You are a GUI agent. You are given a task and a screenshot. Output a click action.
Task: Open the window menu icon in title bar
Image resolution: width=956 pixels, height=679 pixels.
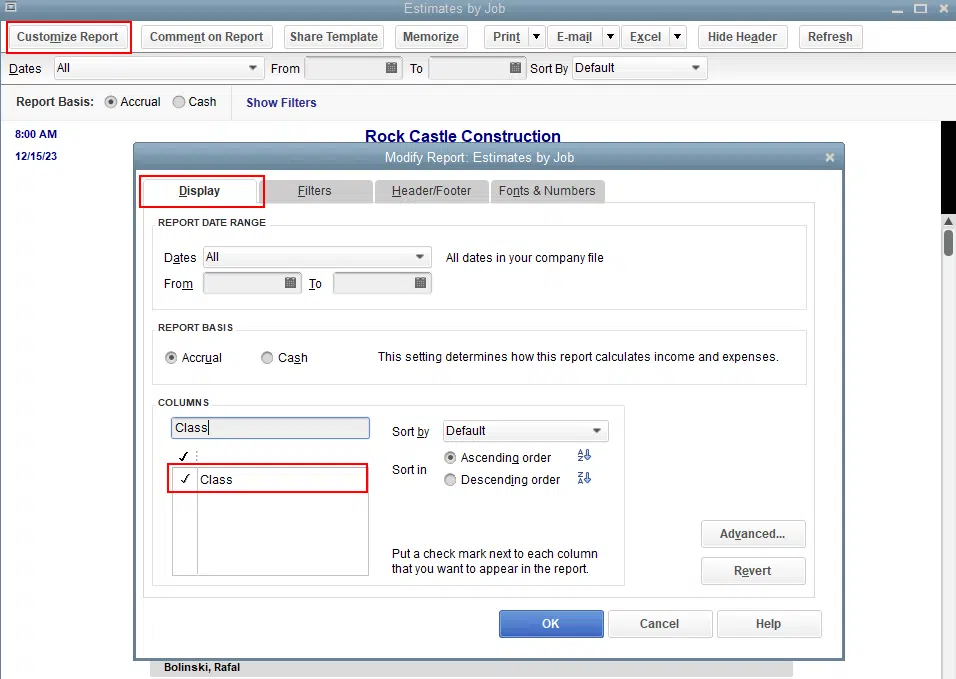pyautogui.click(x=10, y=7)
